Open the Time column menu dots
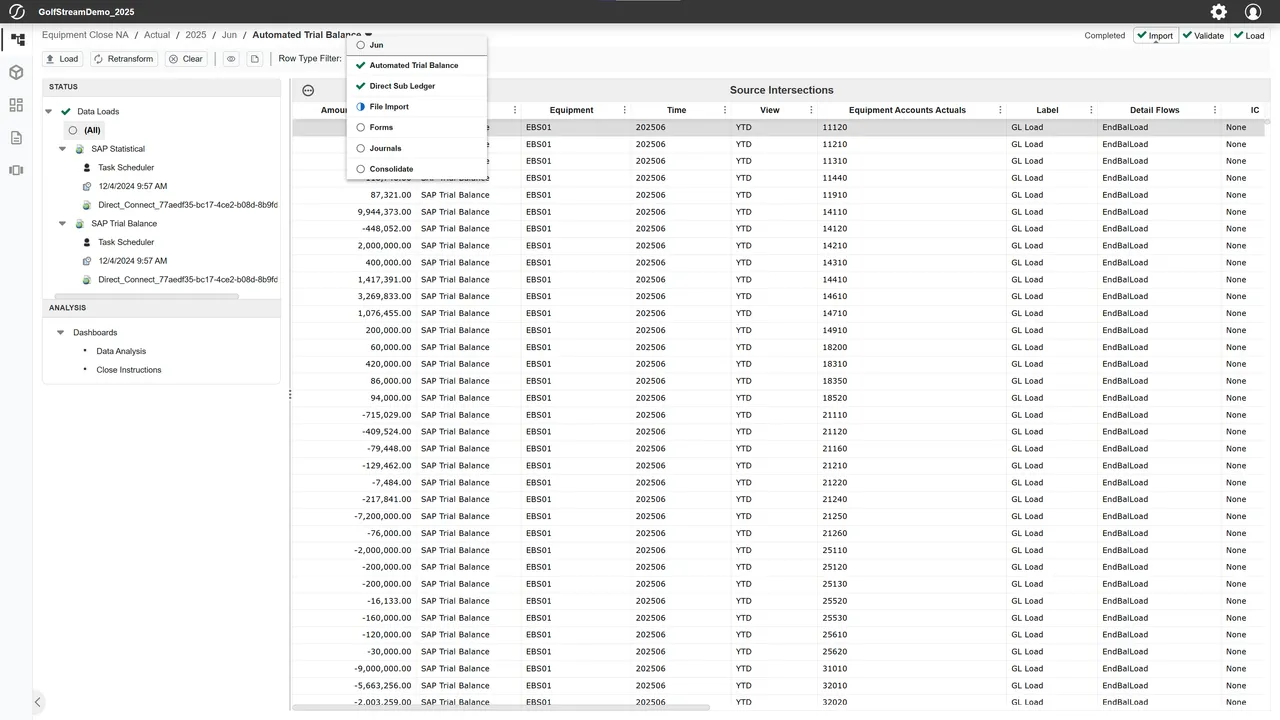Viewport: 1280px width, 720px height. tap(725, 110)
